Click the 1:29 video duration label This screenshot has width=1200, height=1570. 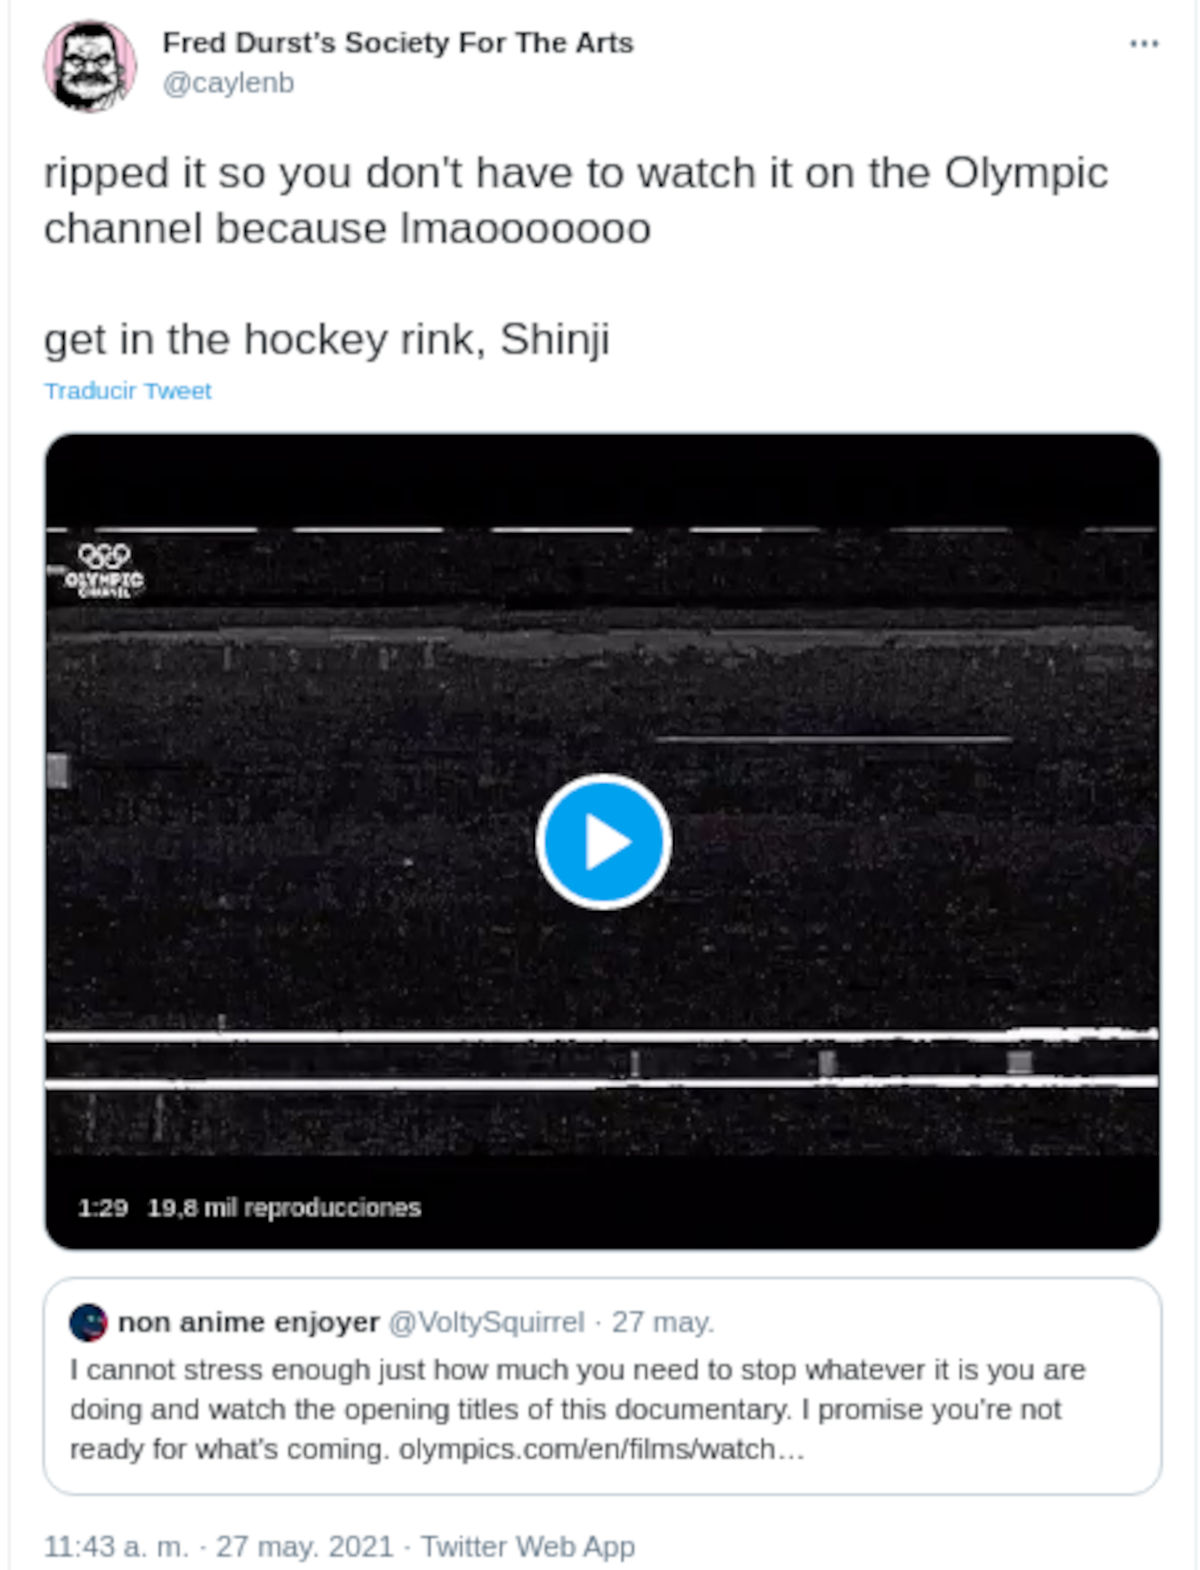103,1208
